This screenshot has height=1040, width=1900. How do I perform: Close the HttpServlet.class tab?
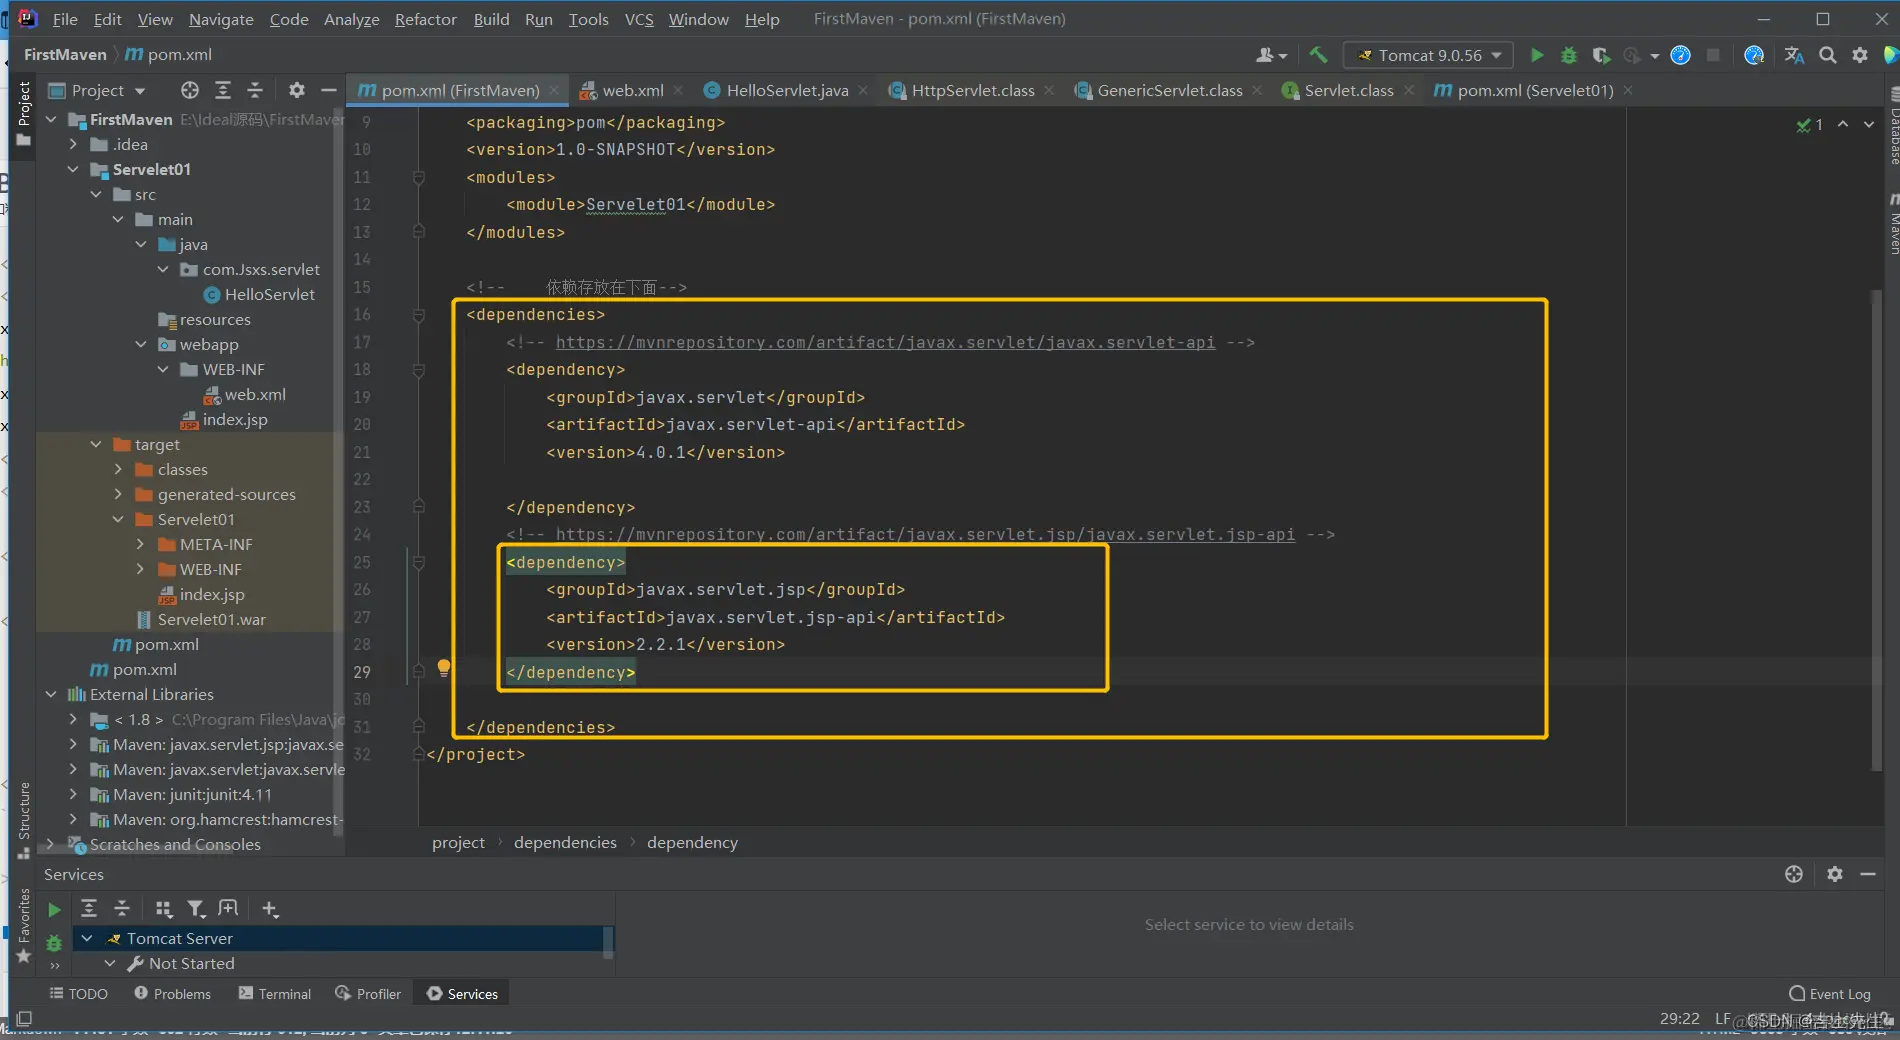pyautogui.click(x=1048, y=90)
